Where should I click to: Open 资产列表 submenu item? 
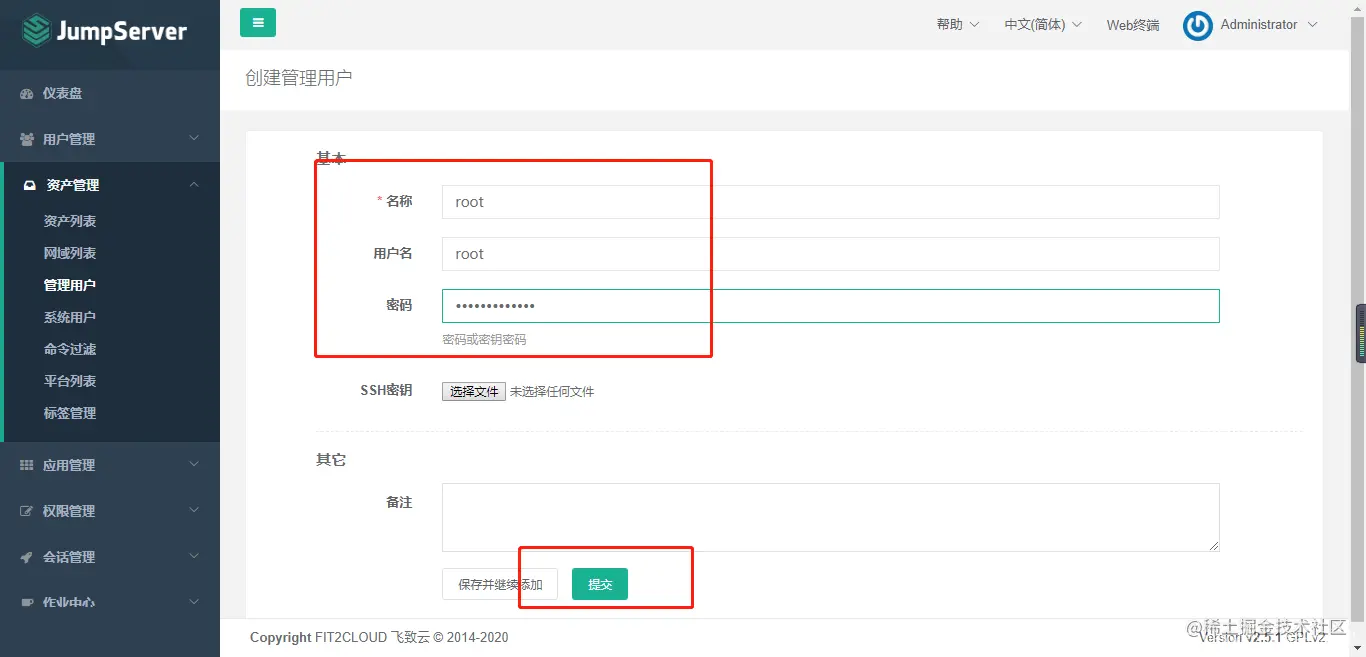(x=70, y=221)
